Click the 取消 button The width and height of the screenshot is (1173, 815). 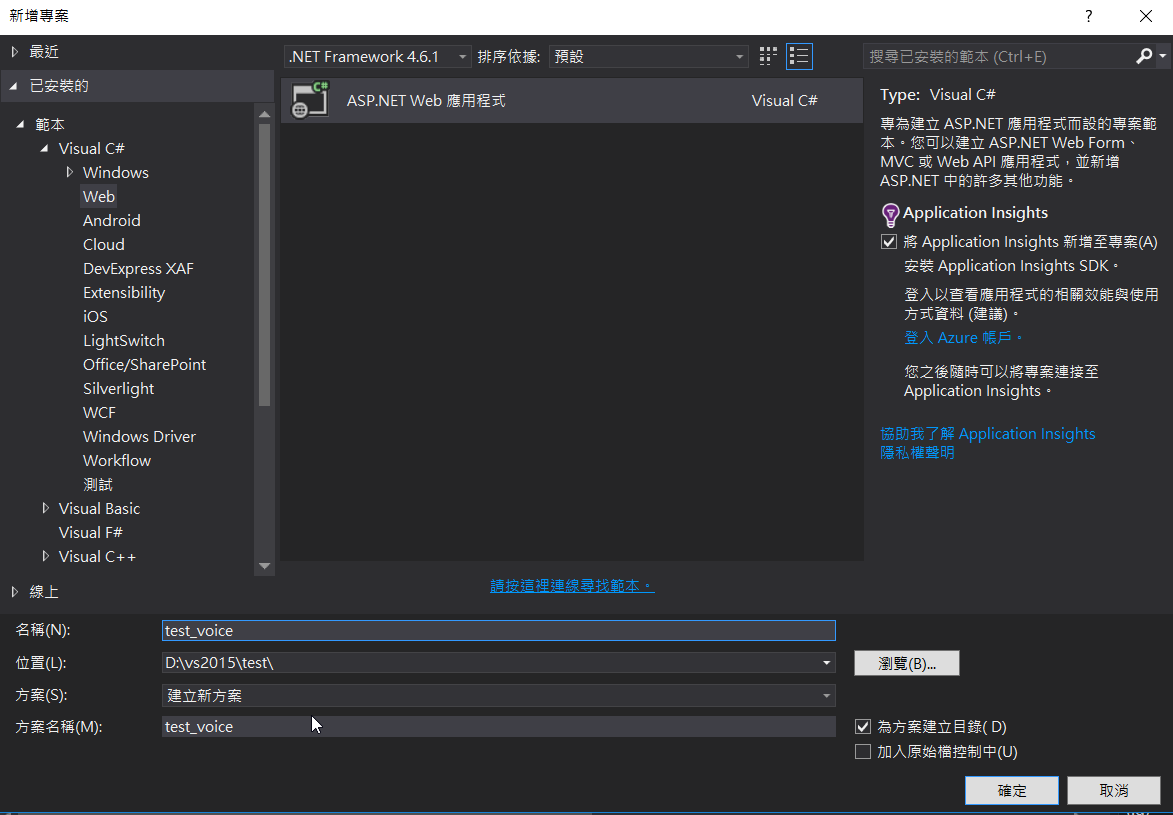point(1114,790)
